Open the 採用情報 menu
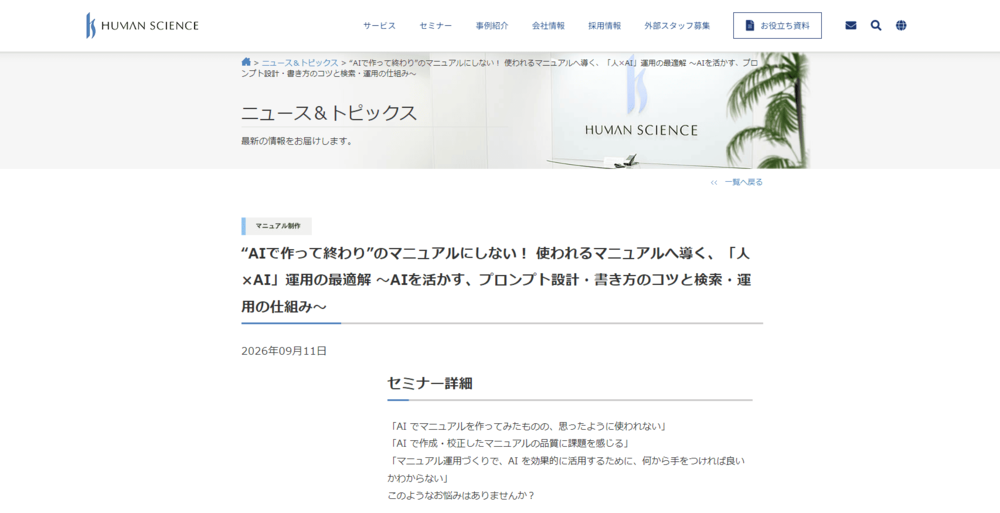The height and width of the screenshot is (513, 1000). [604, 26]
